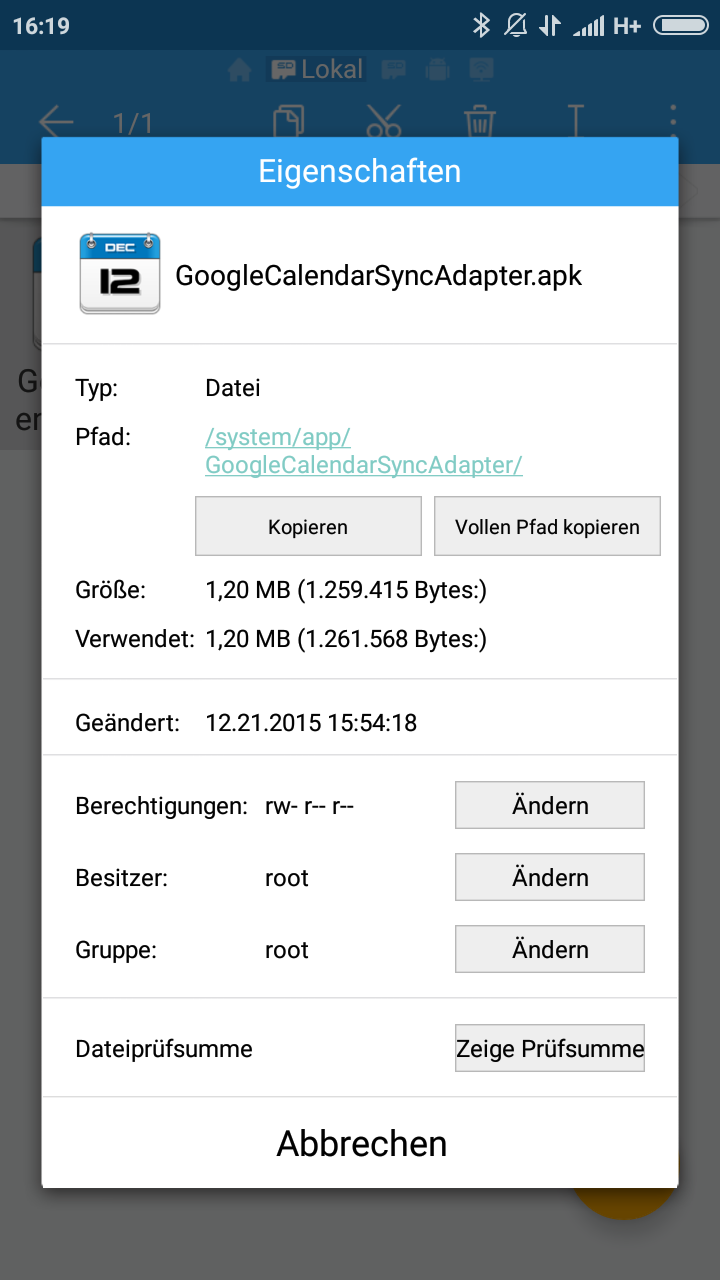
Task: Tap Vollen Pfad kopieren button
Action: [x=547, y=526]
